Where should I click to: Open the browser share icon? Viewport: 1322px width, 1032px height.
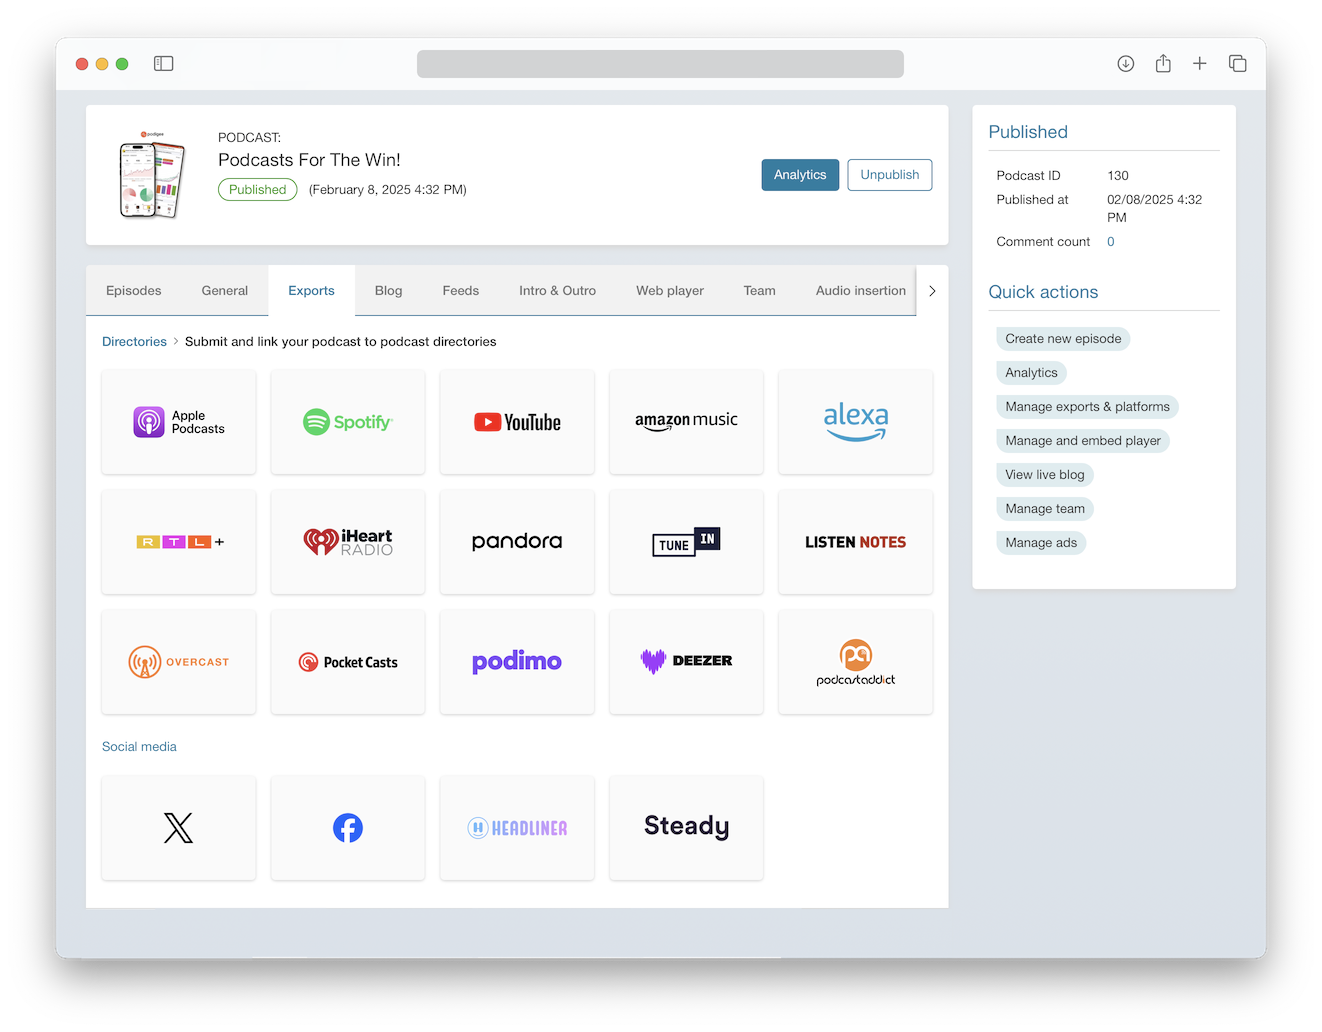pyautogui.click(x=1163, y=64)
